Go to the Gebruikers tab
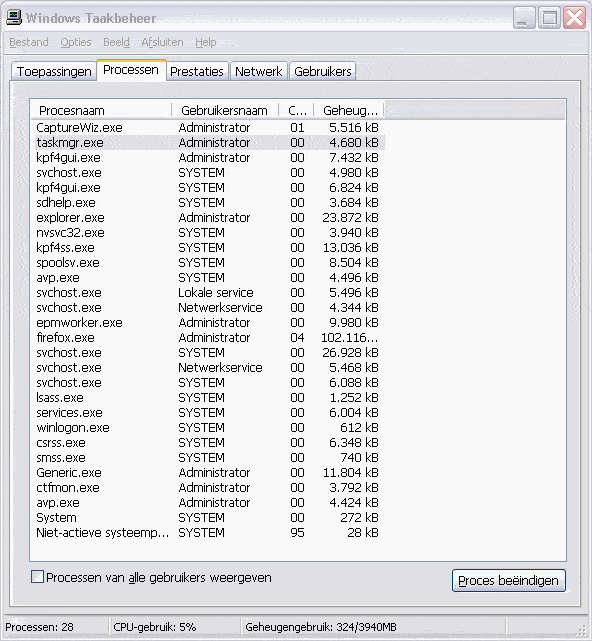This screenshot has height=641, width=592. [323, 71]
